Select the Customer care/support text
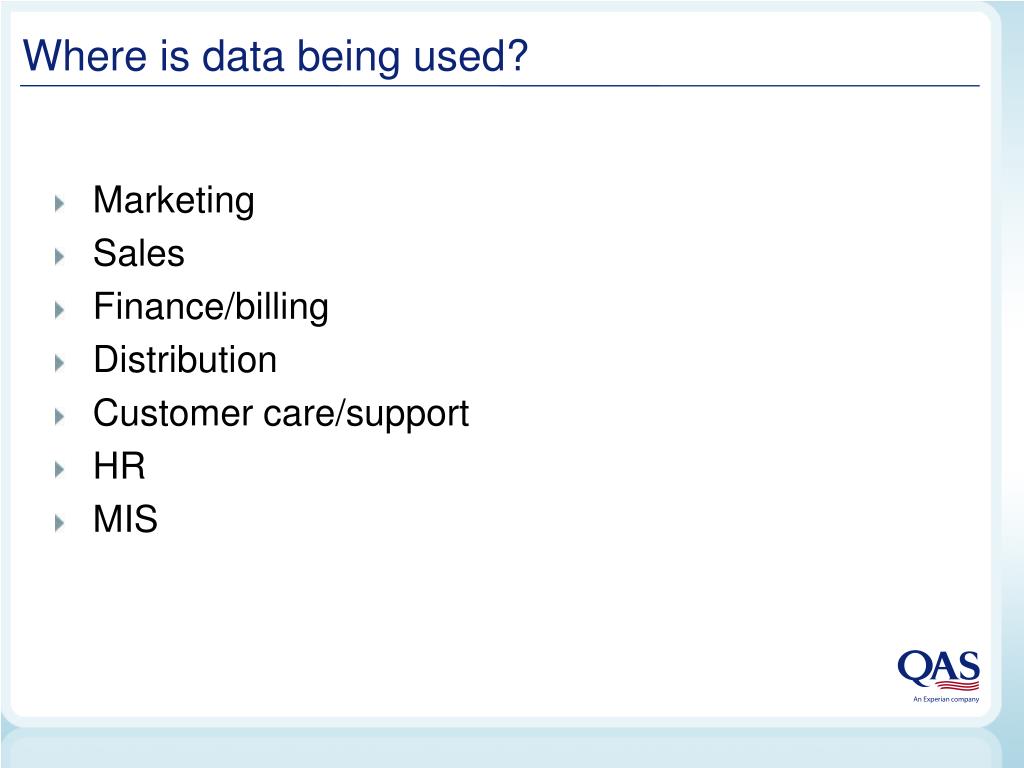 click(x=281, y=414)
